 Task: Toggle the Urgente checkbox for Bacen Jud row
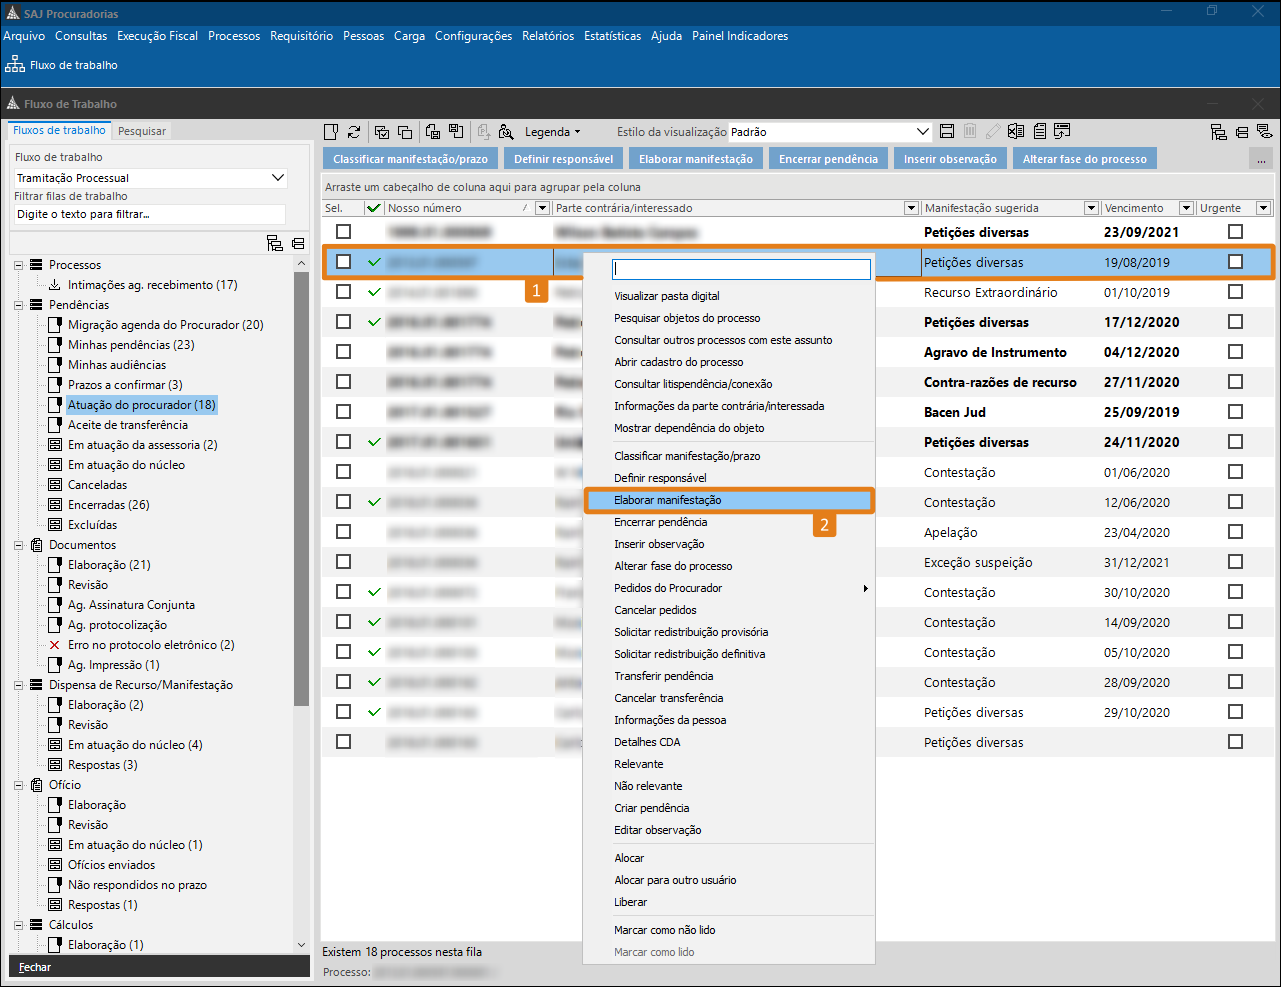tap(1235, 412)
